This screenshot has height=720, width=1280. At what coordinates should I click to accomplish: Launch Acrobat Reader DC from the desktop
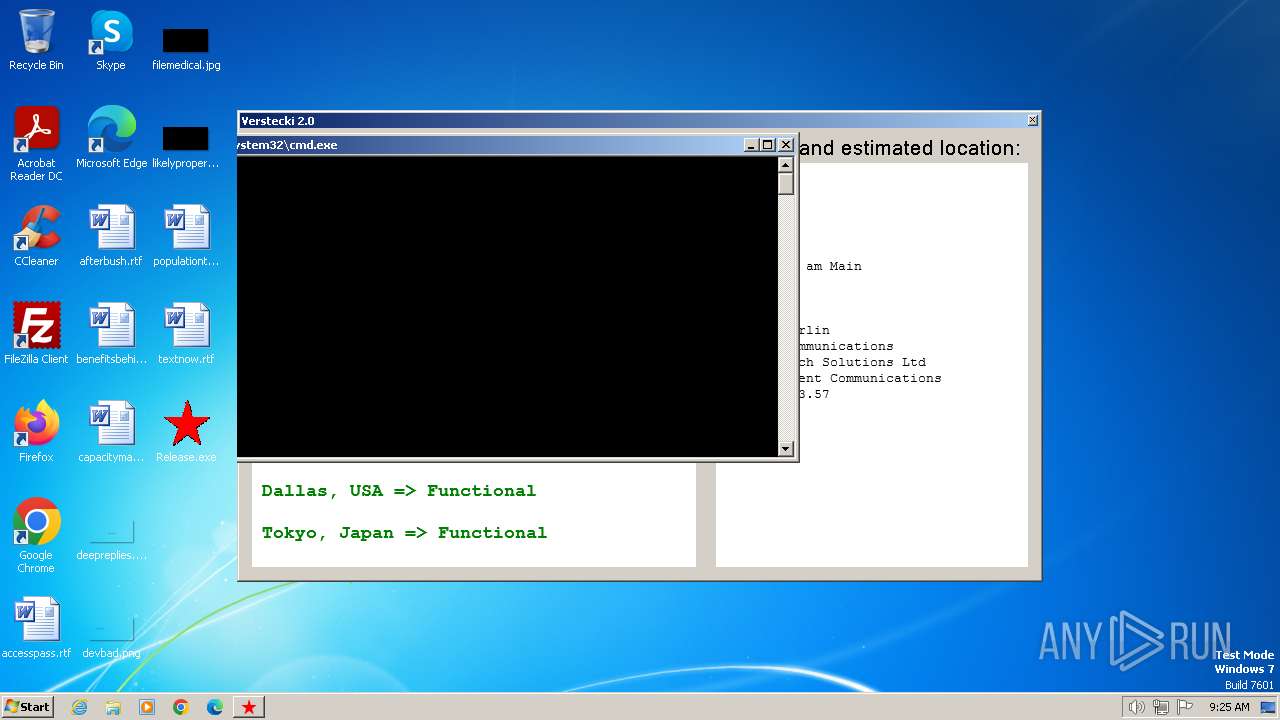36,144
